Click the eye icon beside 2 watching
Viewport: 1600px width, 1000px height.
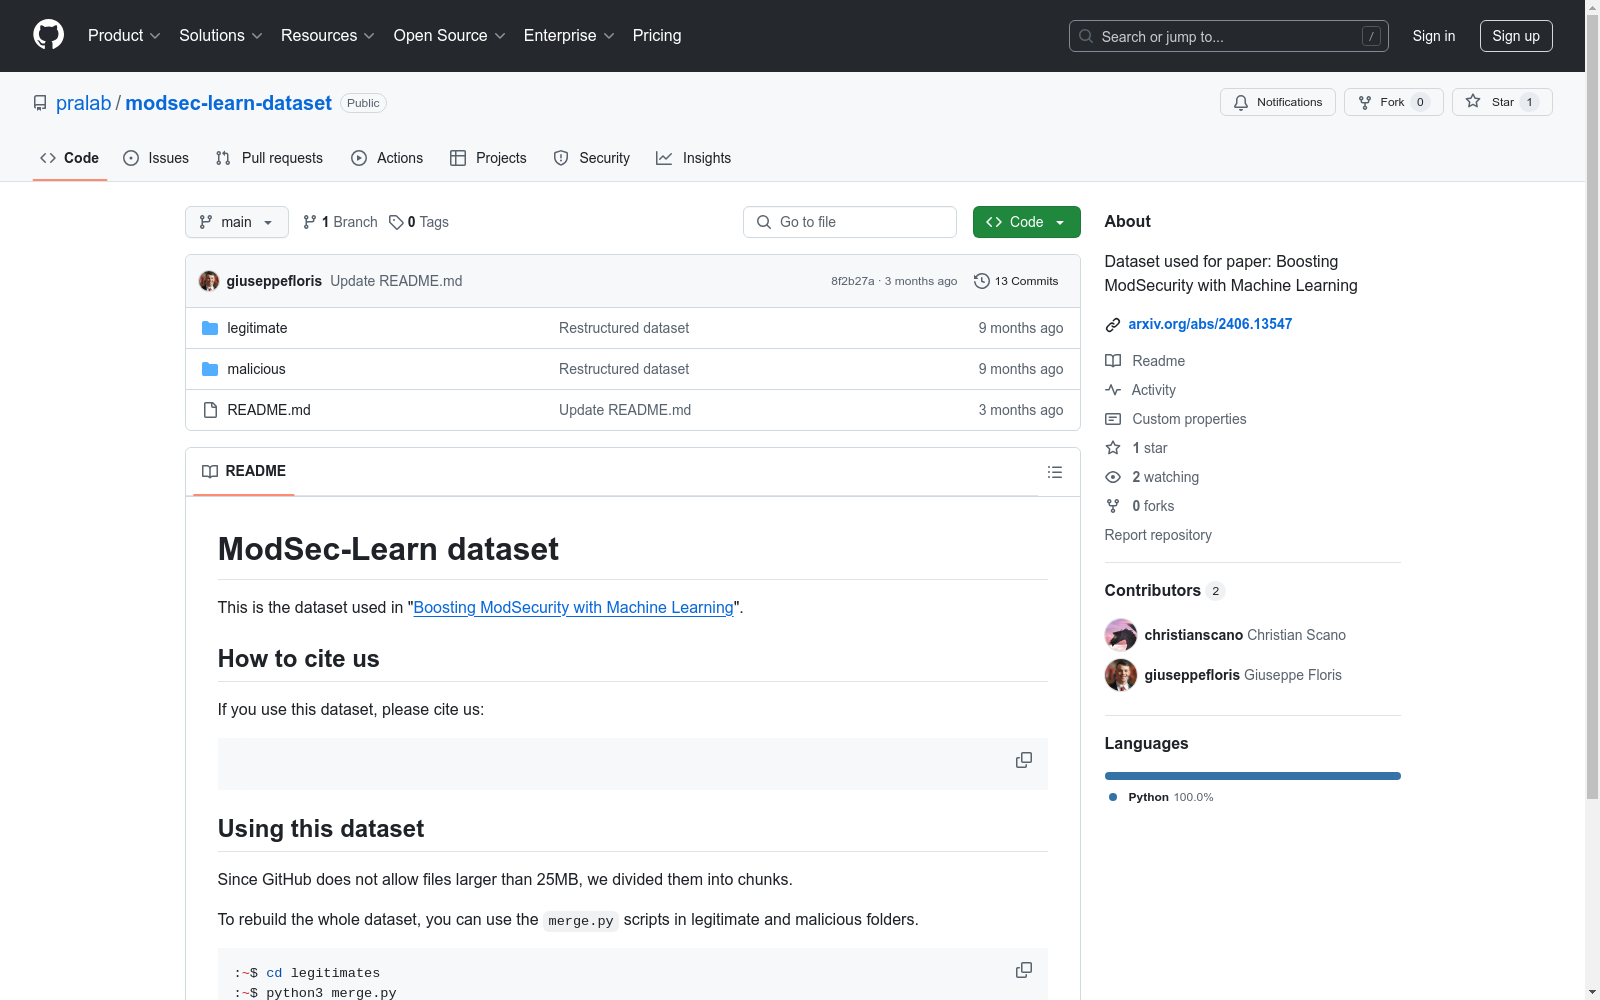[1113, 477]
